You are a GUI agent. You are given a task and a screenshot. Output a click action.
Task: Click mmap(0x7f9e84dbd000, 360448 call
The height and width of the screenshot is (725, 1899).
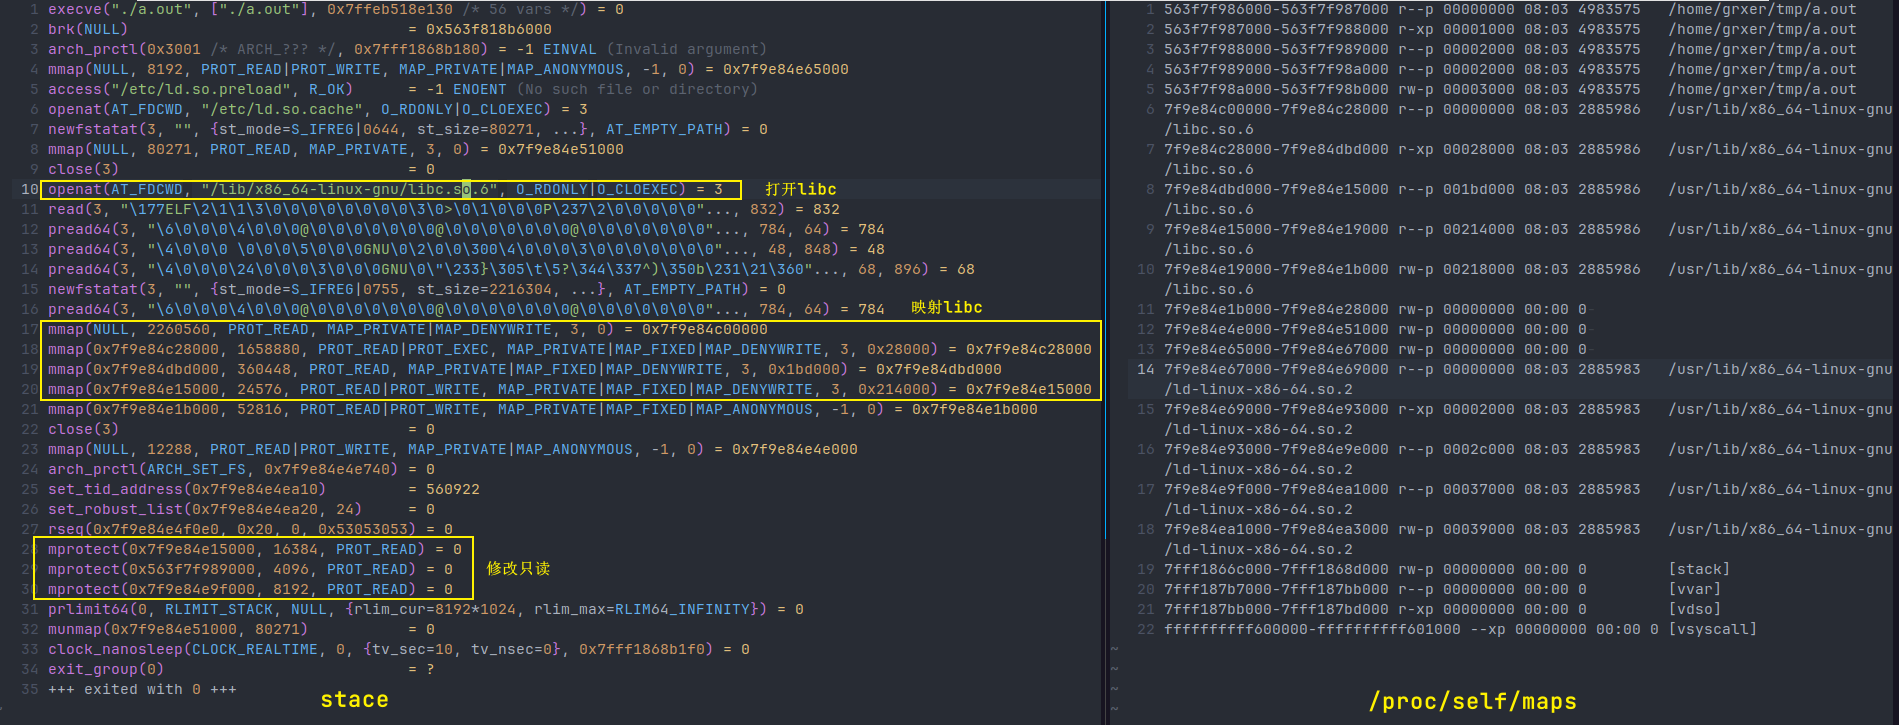pyautogui.click(x=525, y=369)
